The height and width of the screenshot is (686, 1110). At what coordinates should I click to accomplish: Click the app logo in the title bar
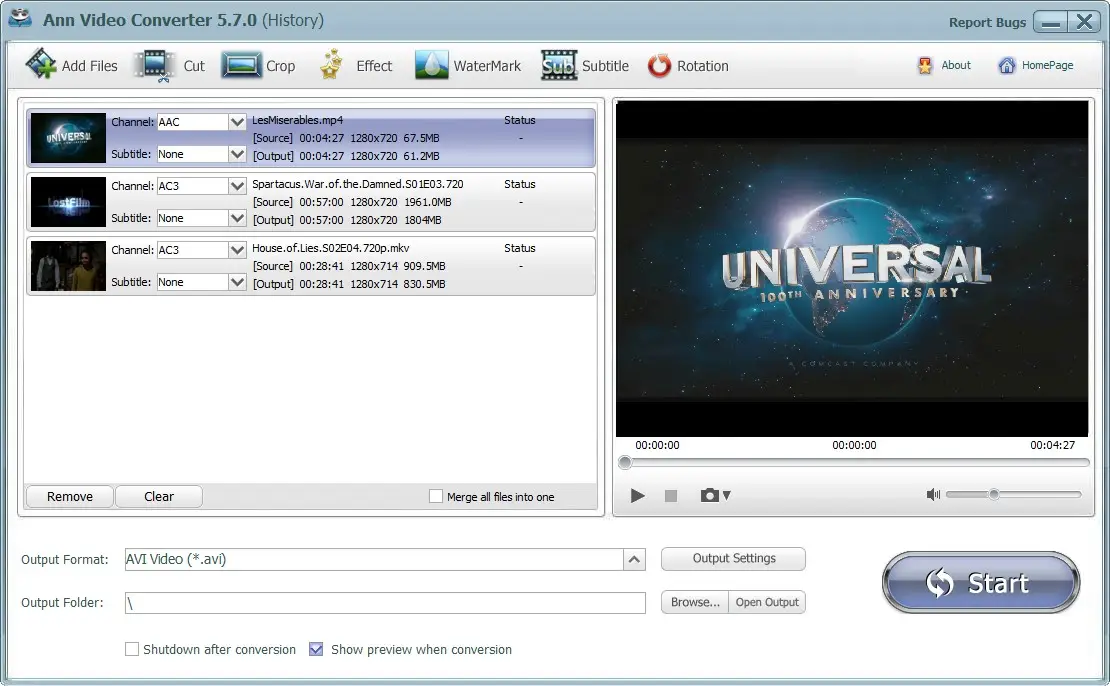20,18
